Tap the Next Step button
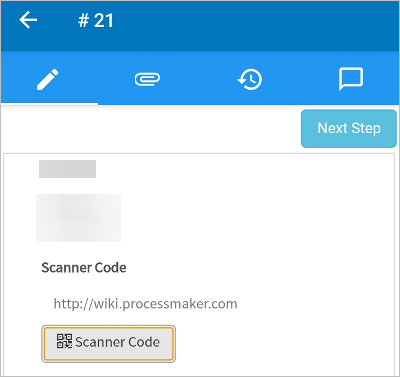400x377 pixels. coord(349,128)
